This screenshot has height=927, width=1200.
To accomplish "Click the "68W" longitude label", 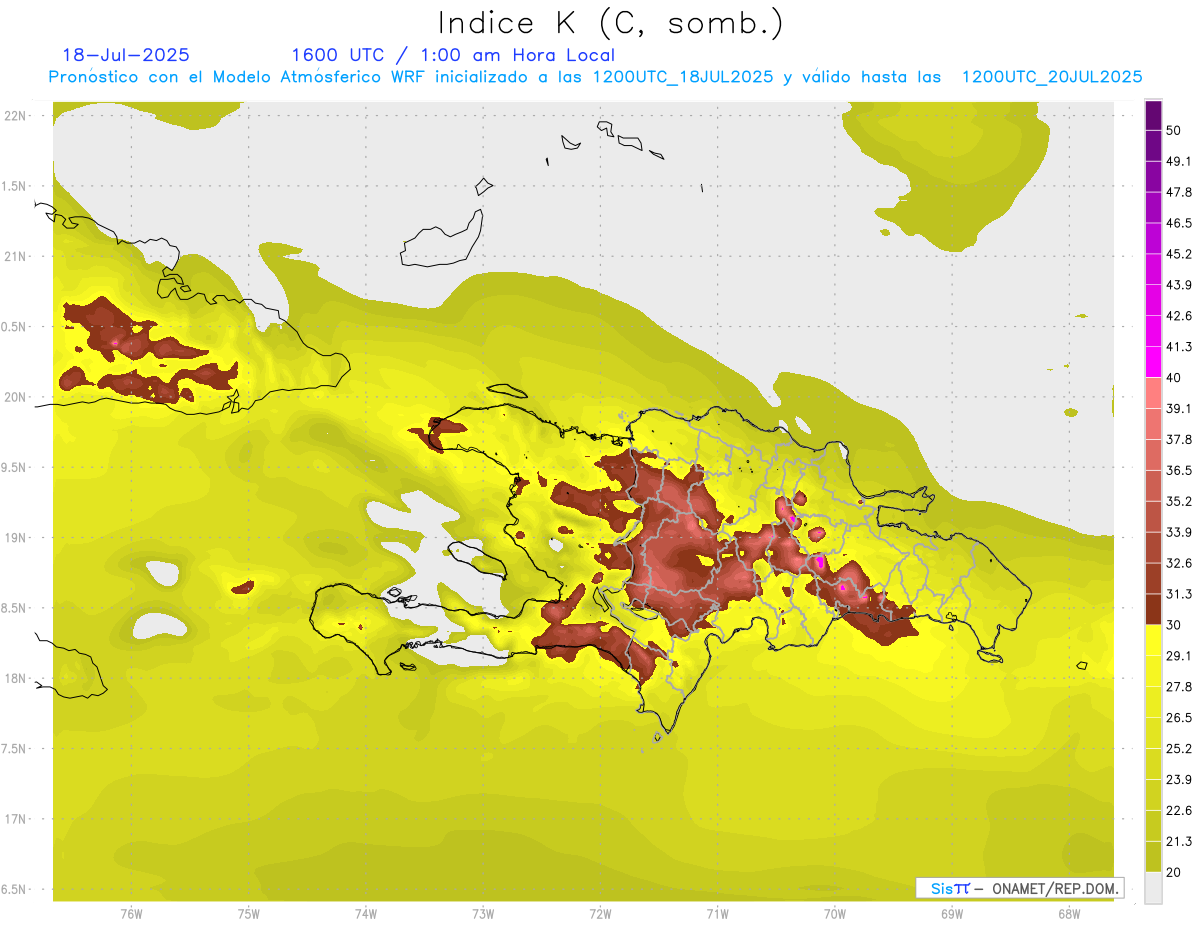I will 1069,913.
